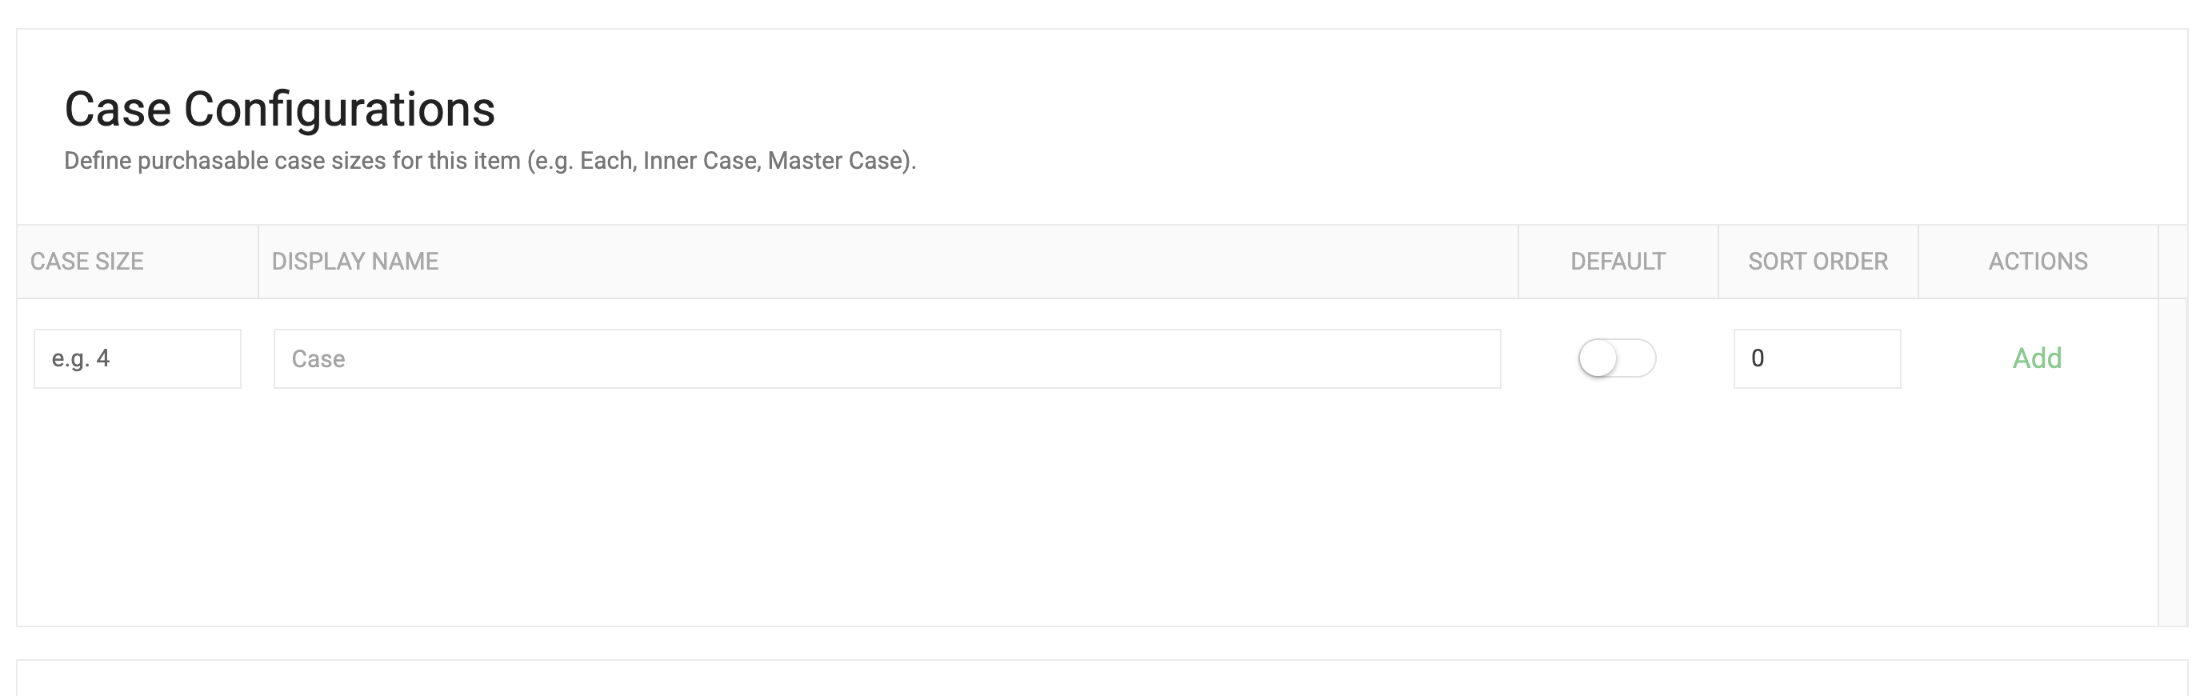Click the Display Name 'Case' text field
The image size is (2210, 696).
click(x=887, y=358)
